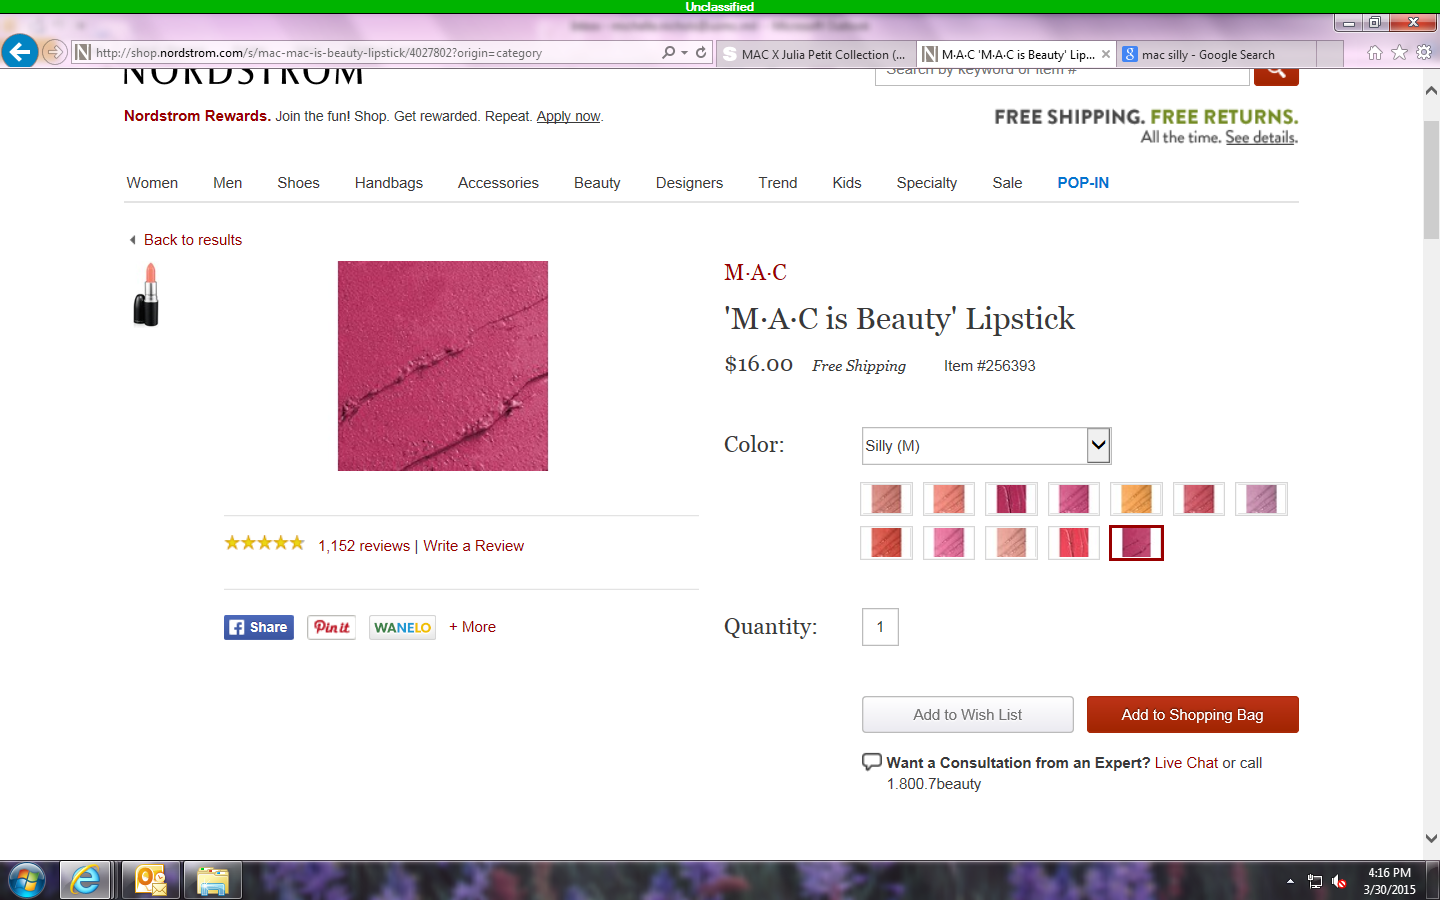Click the taskbar clock showing 4:16 PM
Viewport: 1440px width, 900px height.
tap(1389, 881)
